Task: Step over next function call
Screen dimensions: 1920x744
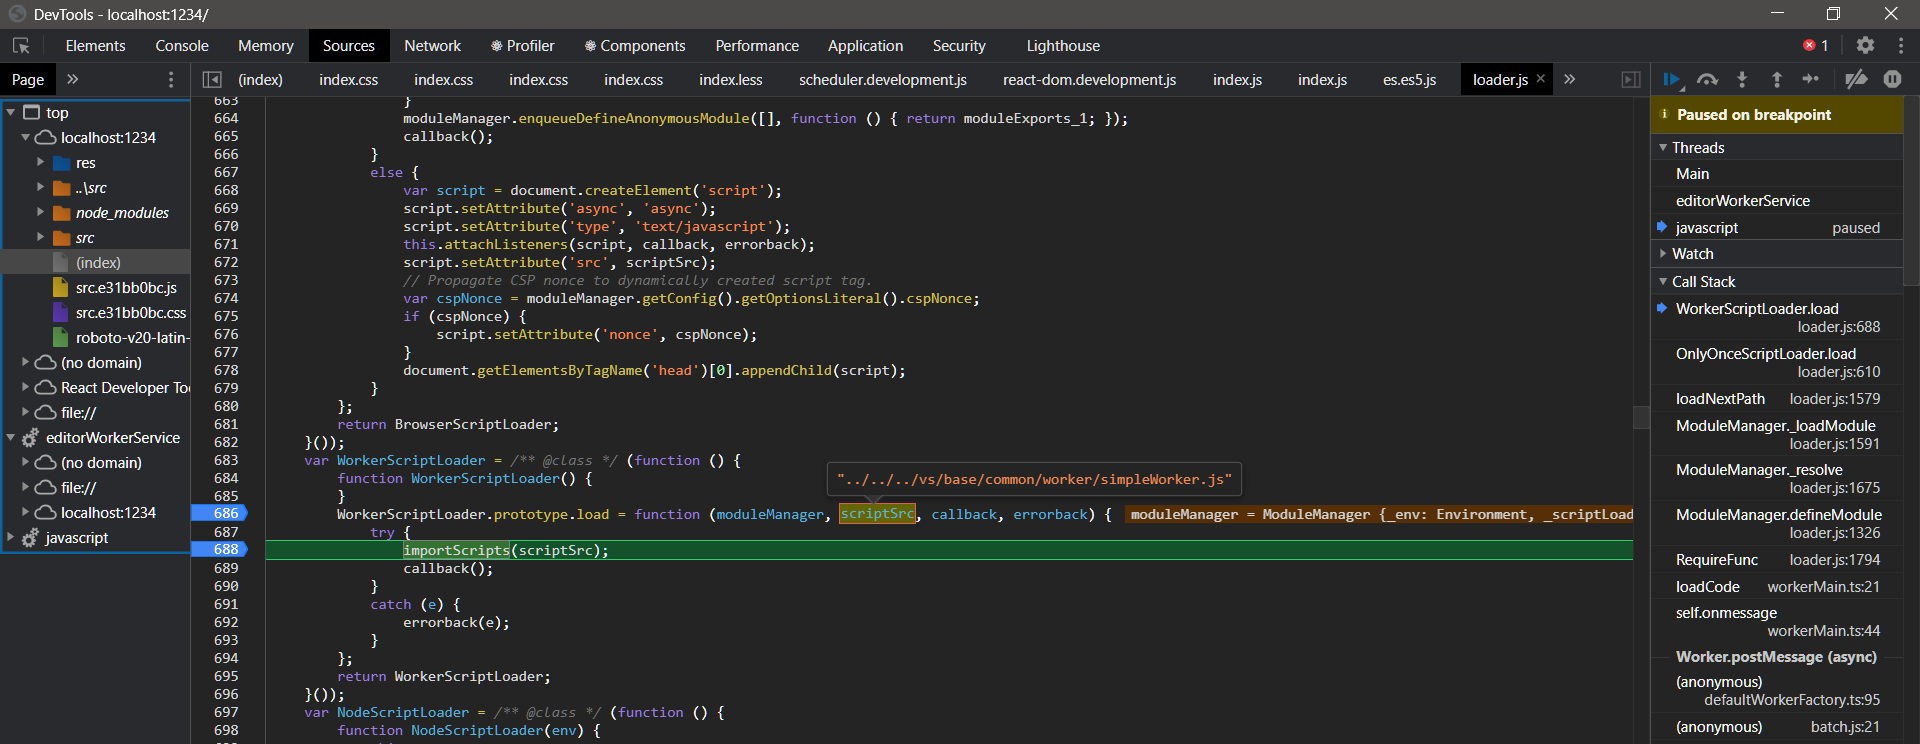Action: [x=1708, y=79]
